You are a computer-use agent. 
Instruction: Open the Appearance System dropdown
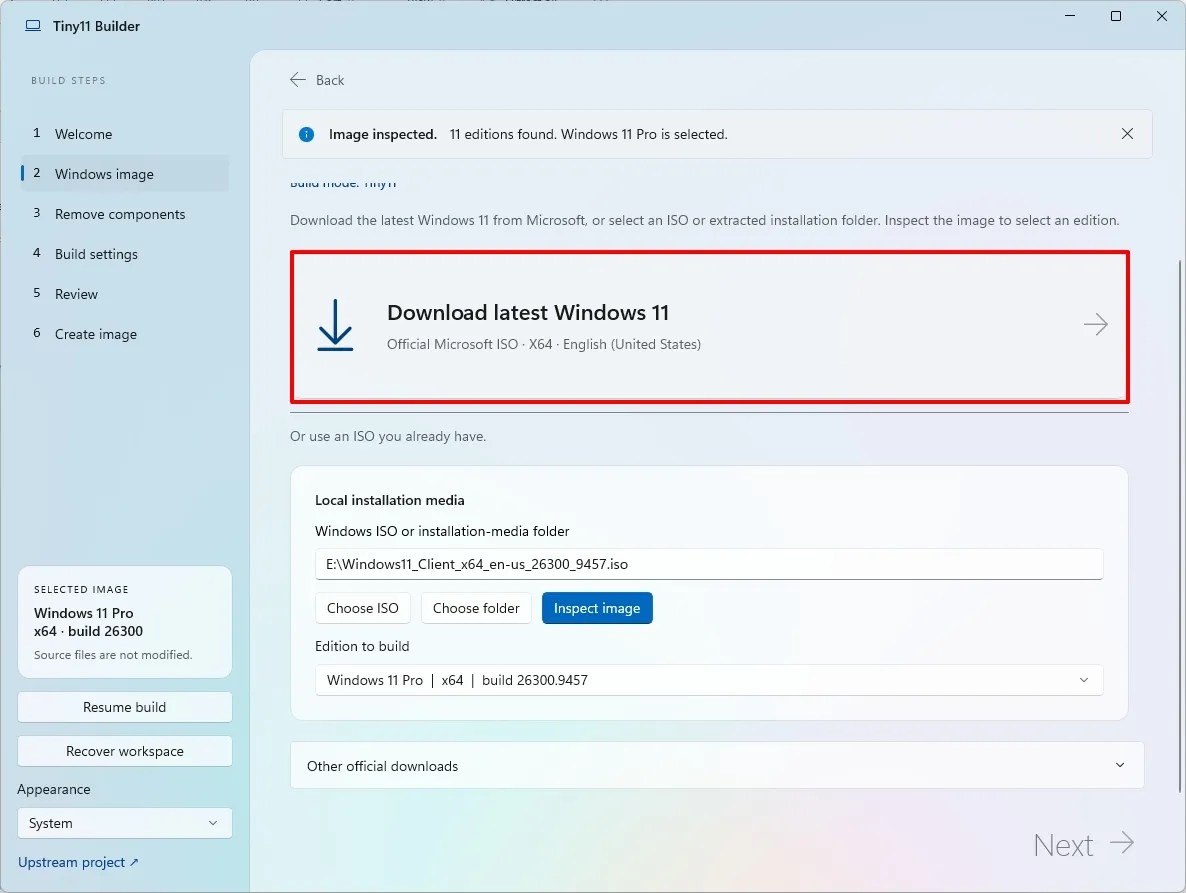[125, 823]
